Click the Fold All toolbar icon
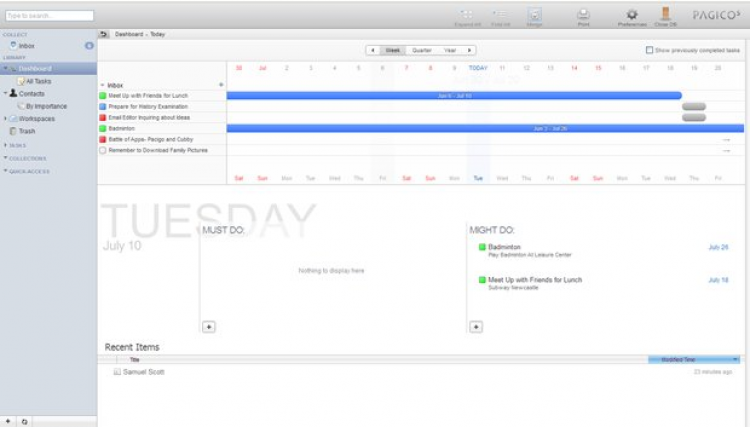 click(x=500, y=15)
